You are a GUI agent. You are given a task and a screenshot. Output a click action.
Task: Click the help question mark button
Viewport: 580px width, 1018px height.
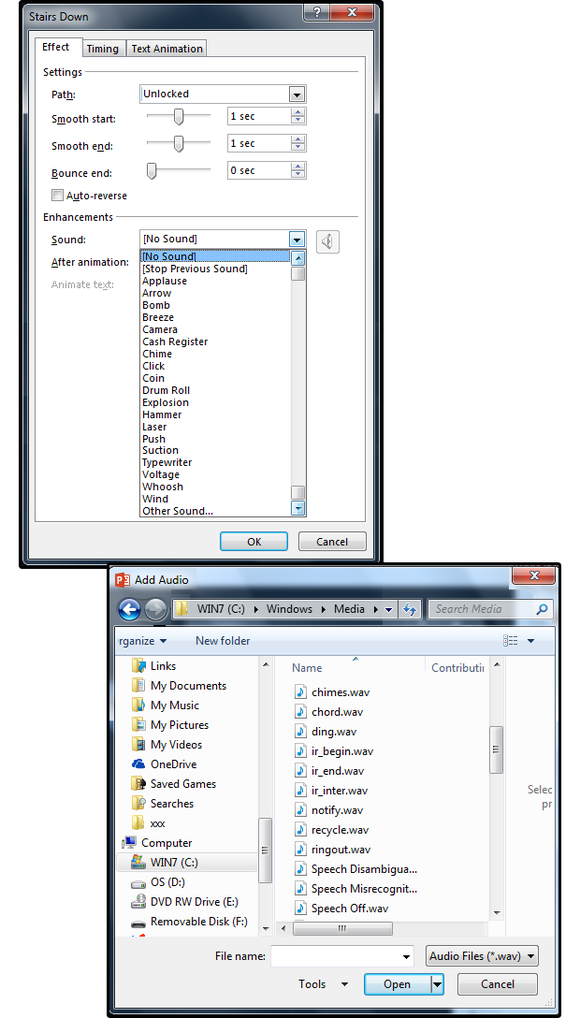[x=316, y=11]
